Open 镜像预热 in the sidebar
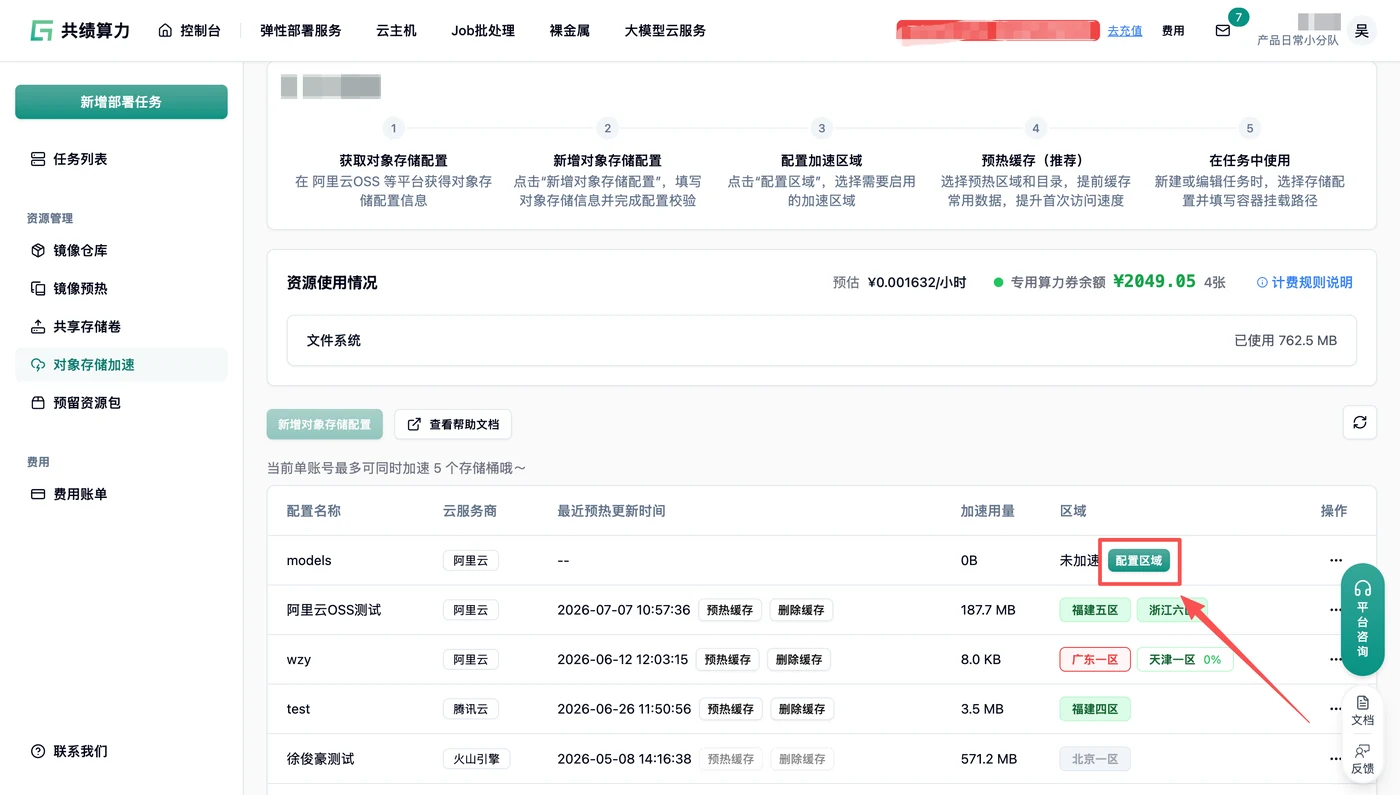Screen dimensions: 1400x795 click(121, 289)
